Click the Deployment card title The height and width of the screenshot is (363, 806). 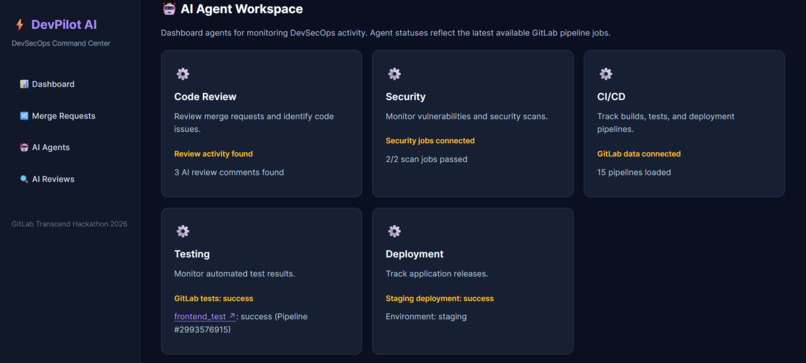(x=414, y=254)
